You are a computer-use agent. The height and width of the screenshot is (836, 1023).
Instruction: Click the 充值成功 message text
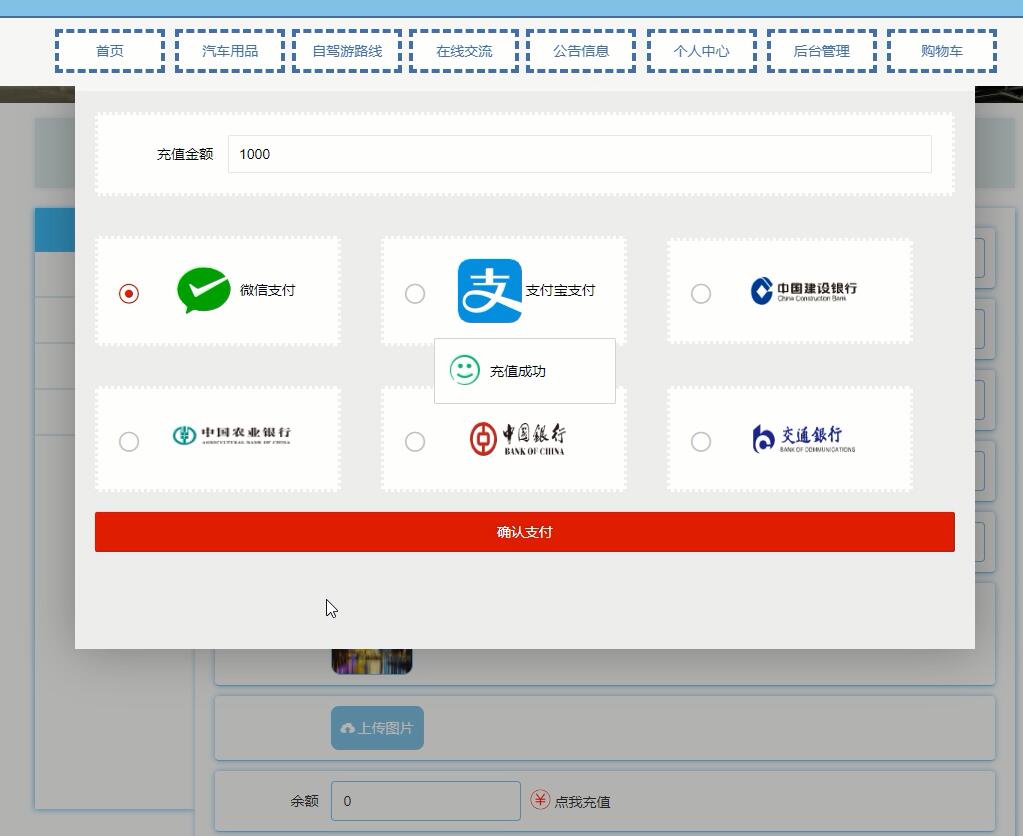[517, 371]
